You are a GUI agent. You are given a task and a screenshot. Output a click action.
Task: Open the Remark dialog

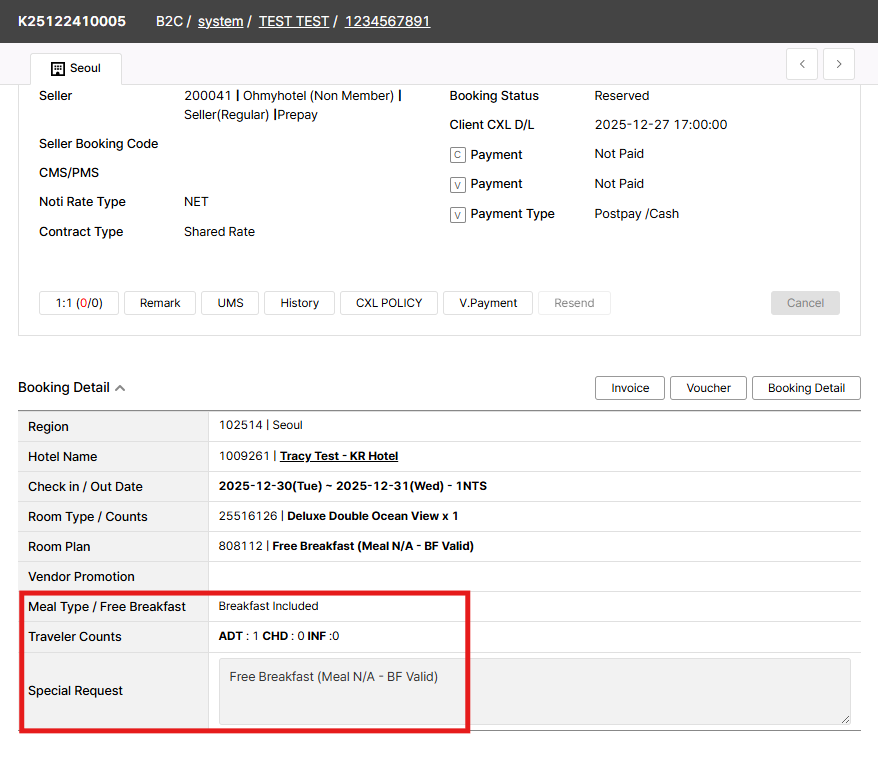coord(160,303)
